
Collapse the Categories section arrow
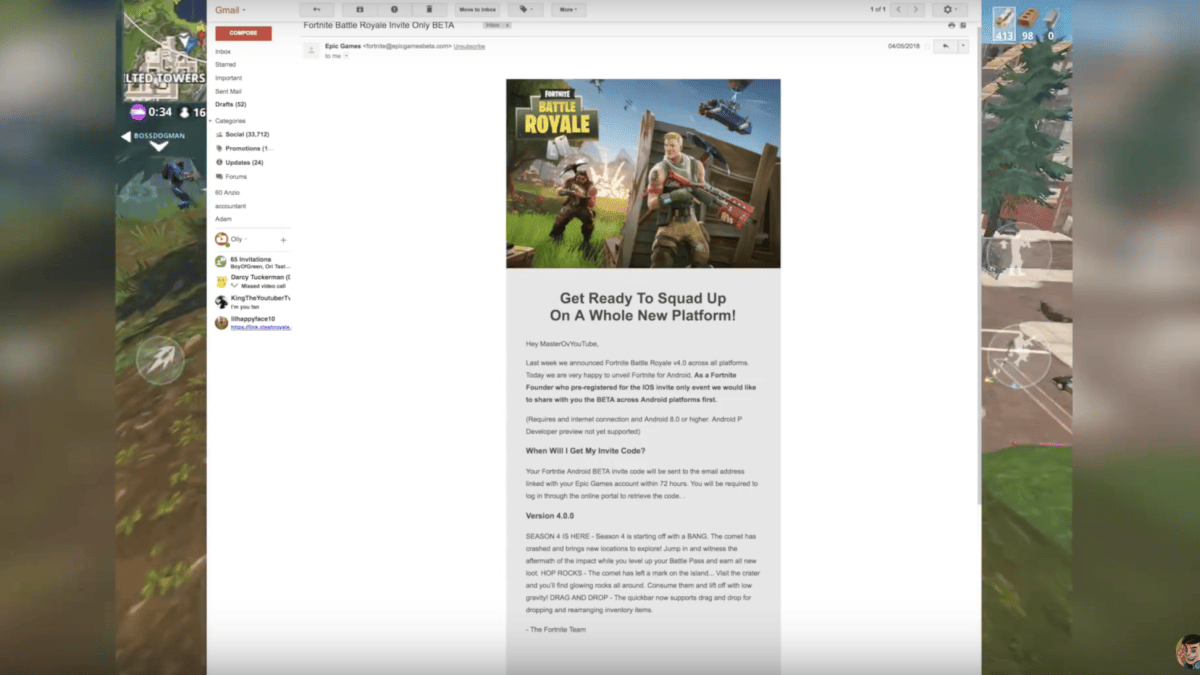point(211,121)
